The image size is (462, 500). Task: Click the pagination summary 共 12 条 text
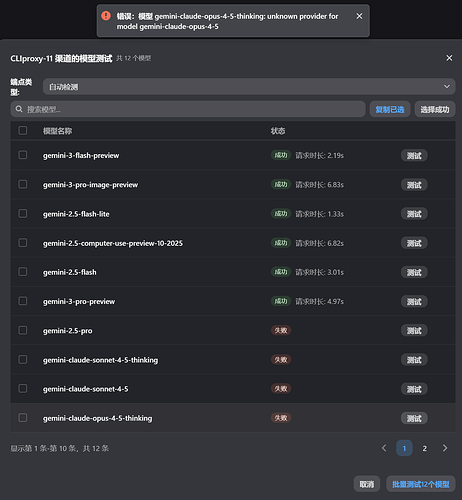96,448
